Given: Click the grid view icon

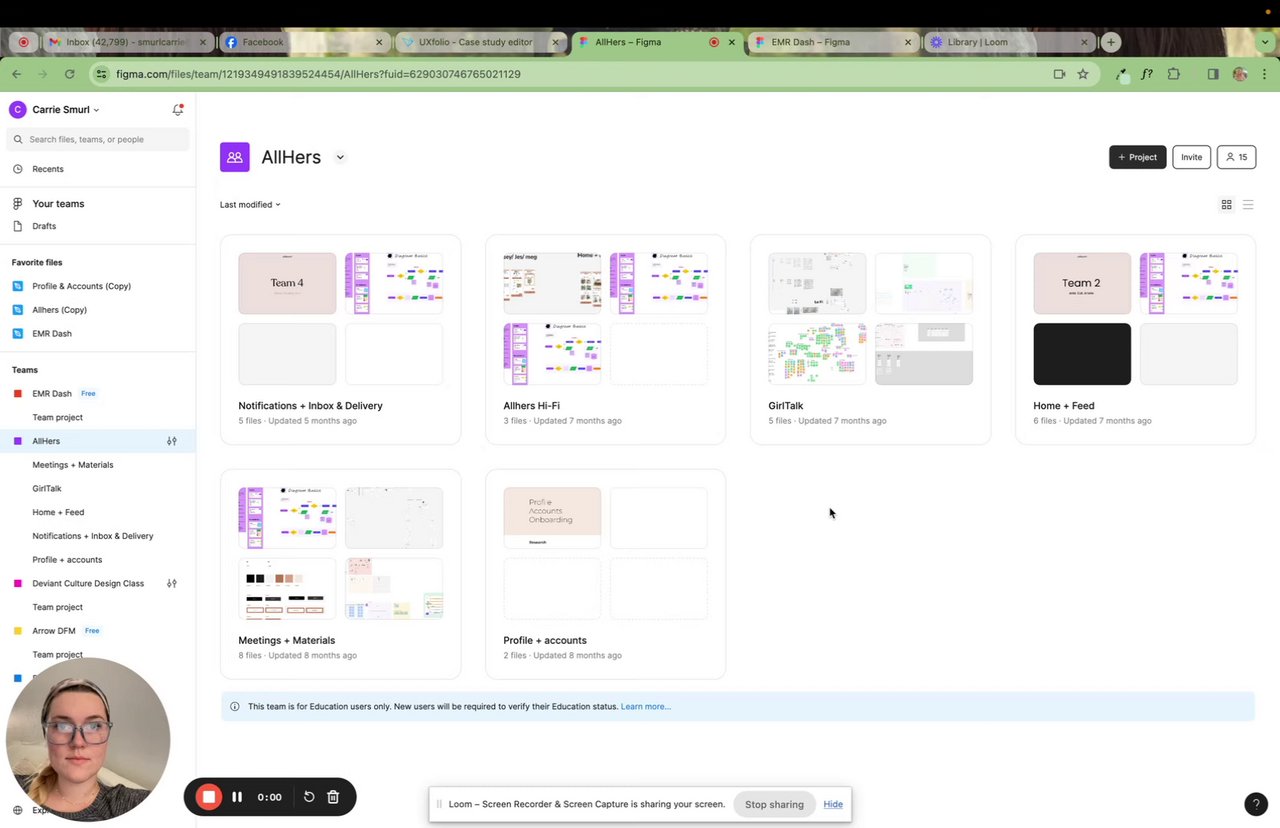Looking at the screenshot, I should tap(1226, 205).
